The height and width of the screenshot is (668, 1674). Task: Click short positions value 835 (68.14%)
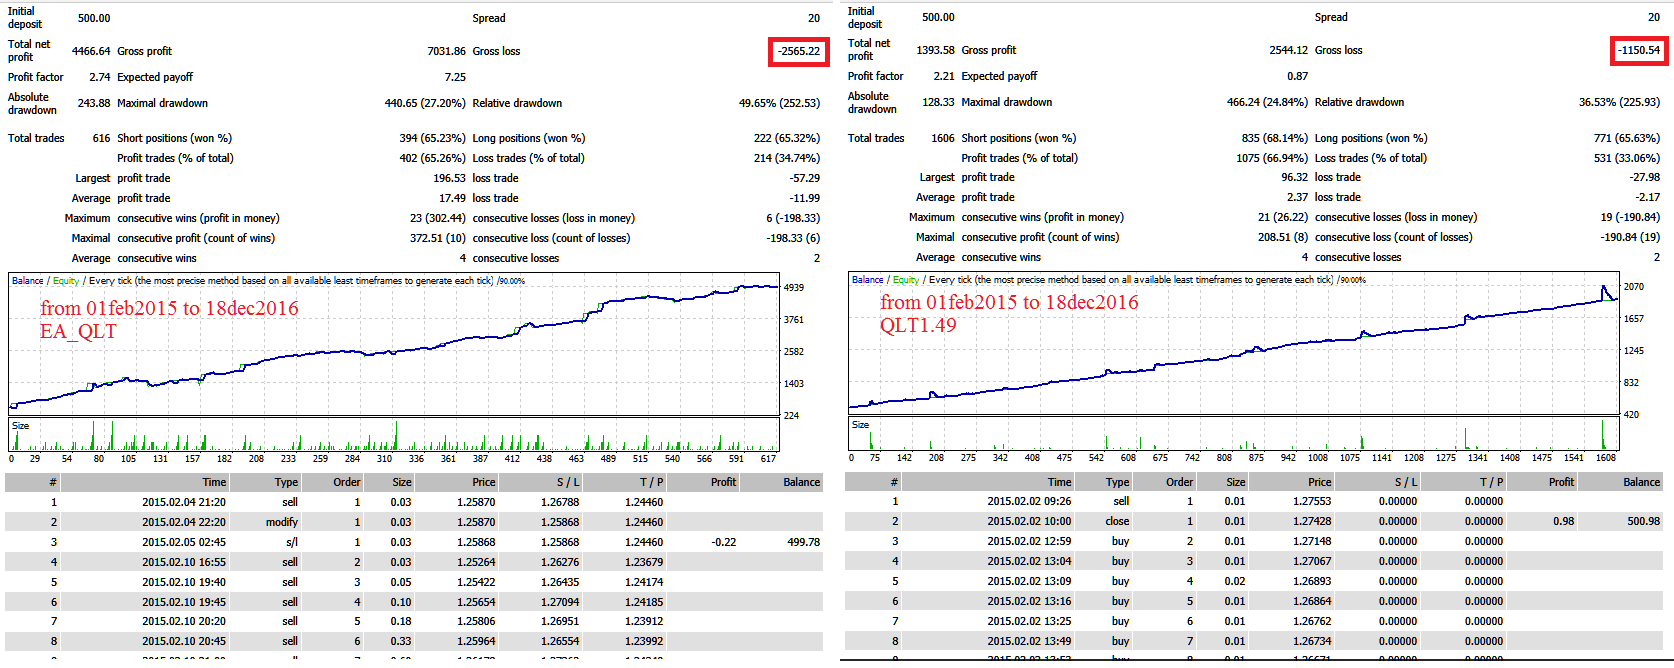coord(1274,138)
